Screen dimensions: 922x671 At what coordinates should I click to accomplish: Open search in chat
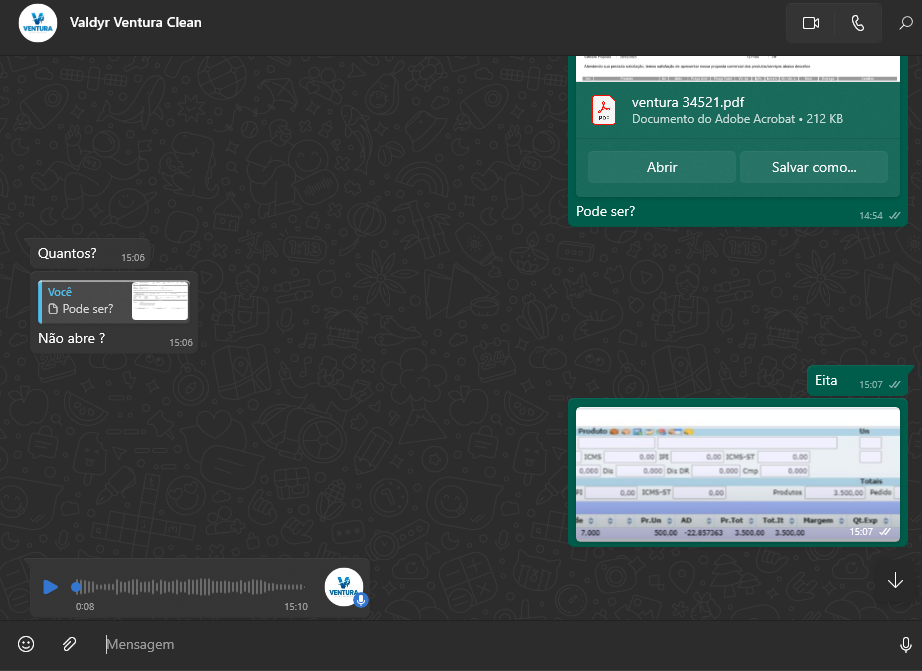(x=905, y=23)
